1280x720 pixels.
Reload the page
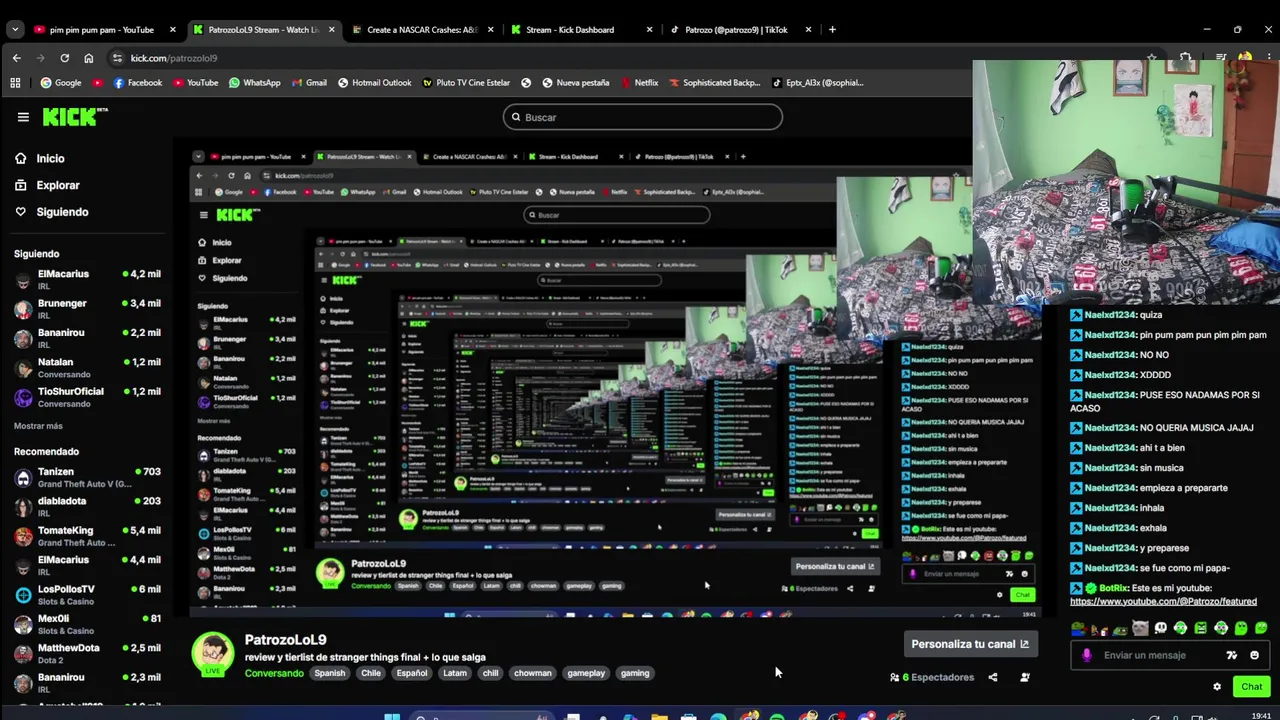(64, 58)
